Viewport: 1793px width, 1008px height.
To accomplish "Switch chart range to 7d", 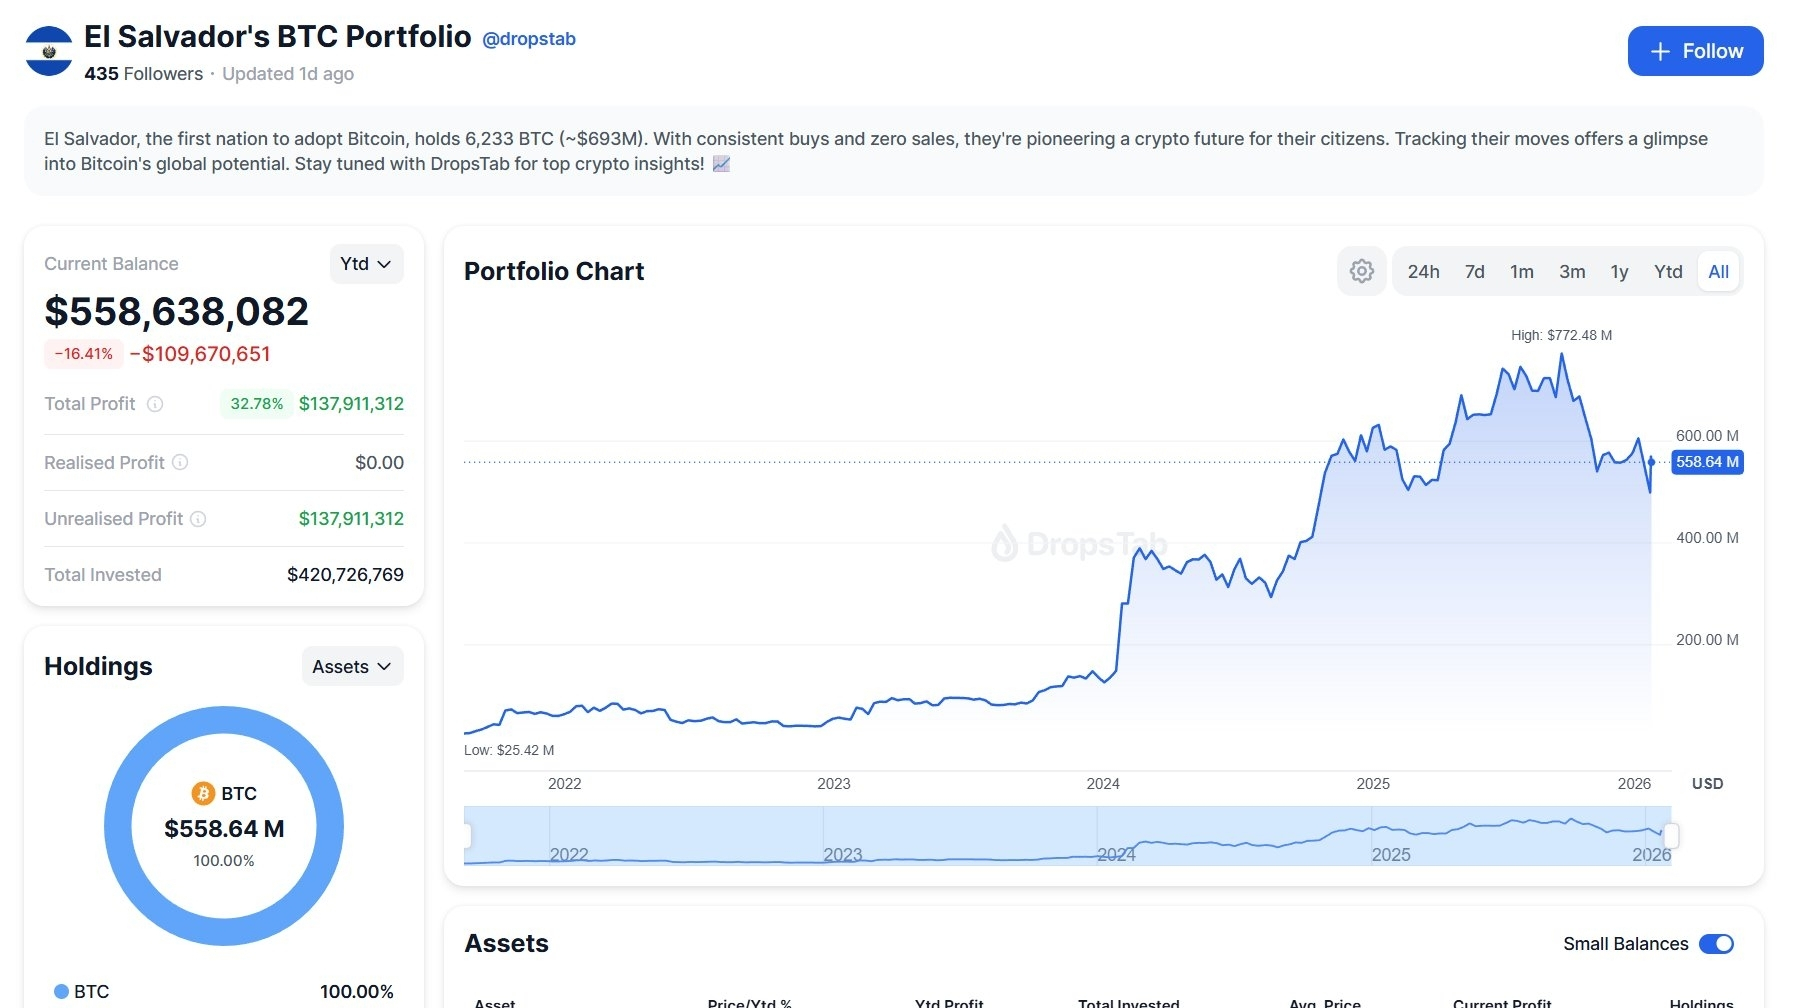I will click(1474, 272).
